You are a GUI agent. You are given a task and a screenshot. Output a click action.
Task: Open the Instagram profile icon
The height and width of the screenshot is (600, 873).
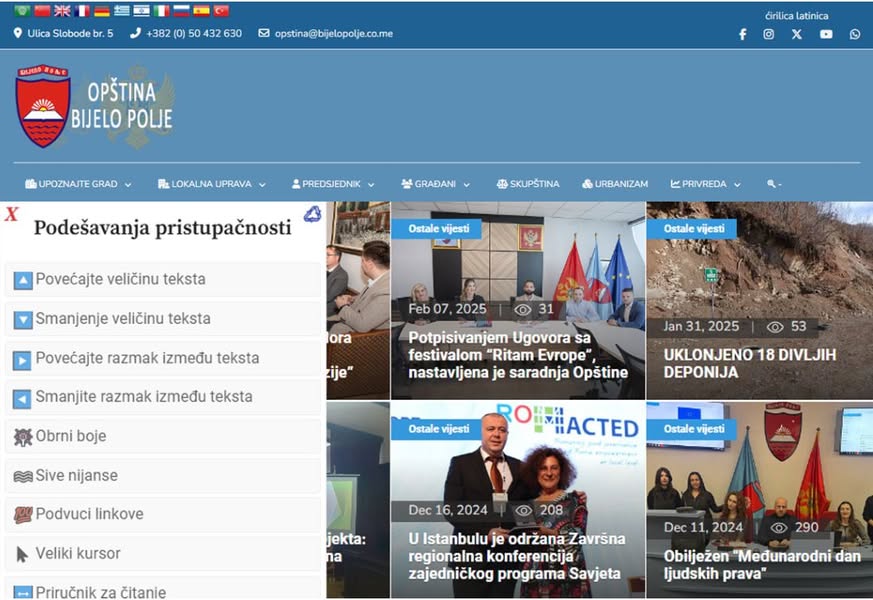click(768, 35)
